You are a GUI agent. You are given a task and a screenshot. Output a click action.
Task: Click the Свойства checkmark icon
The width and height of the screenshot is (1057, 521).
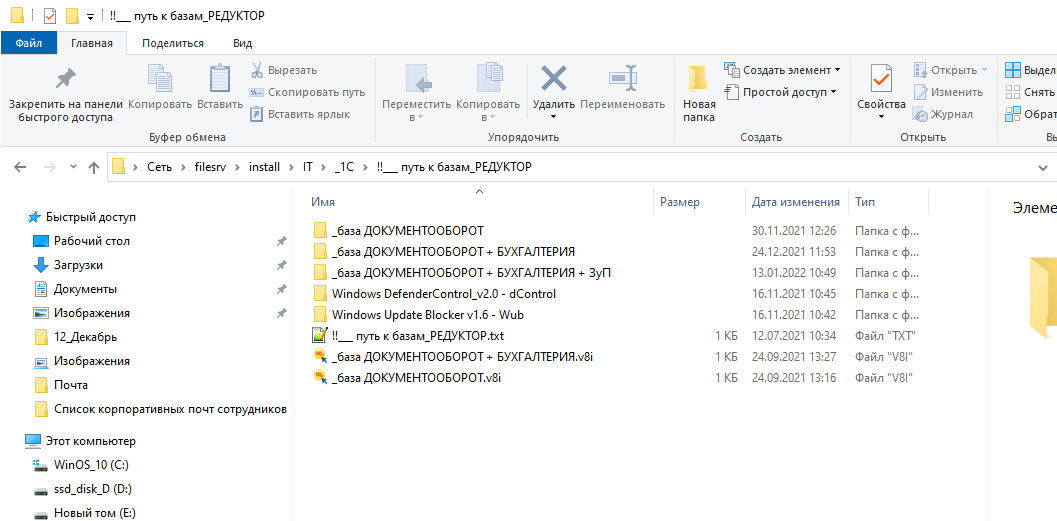tap(881, 79)
